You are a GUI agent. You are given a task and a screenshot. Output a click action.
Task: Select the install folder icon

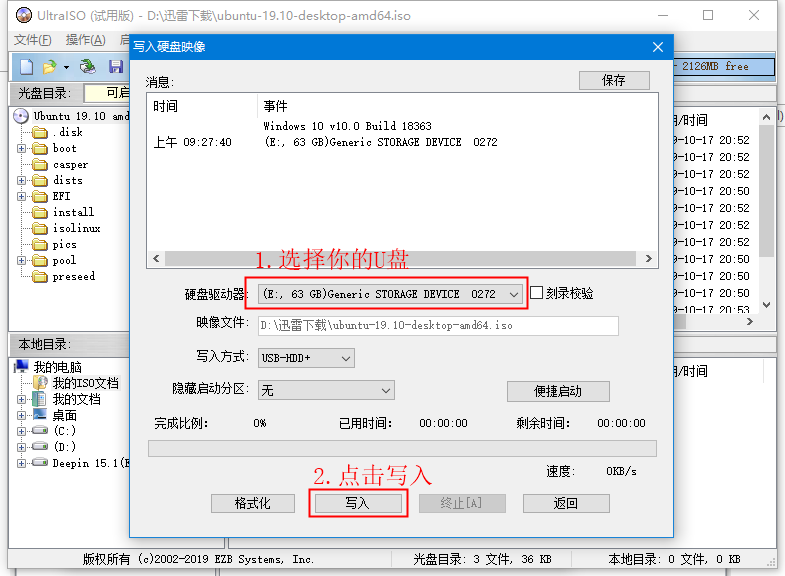pyautogui.click(x=40, y=213)
